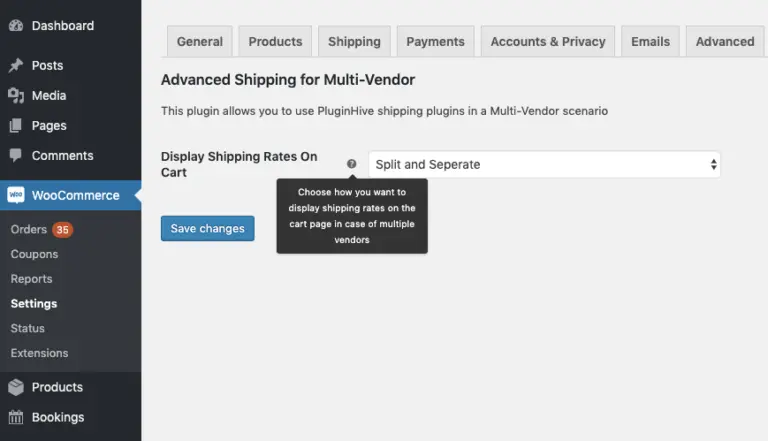Open the Orders submenu link
Viewport: 768px width, 441px height.
click(29, 230)
